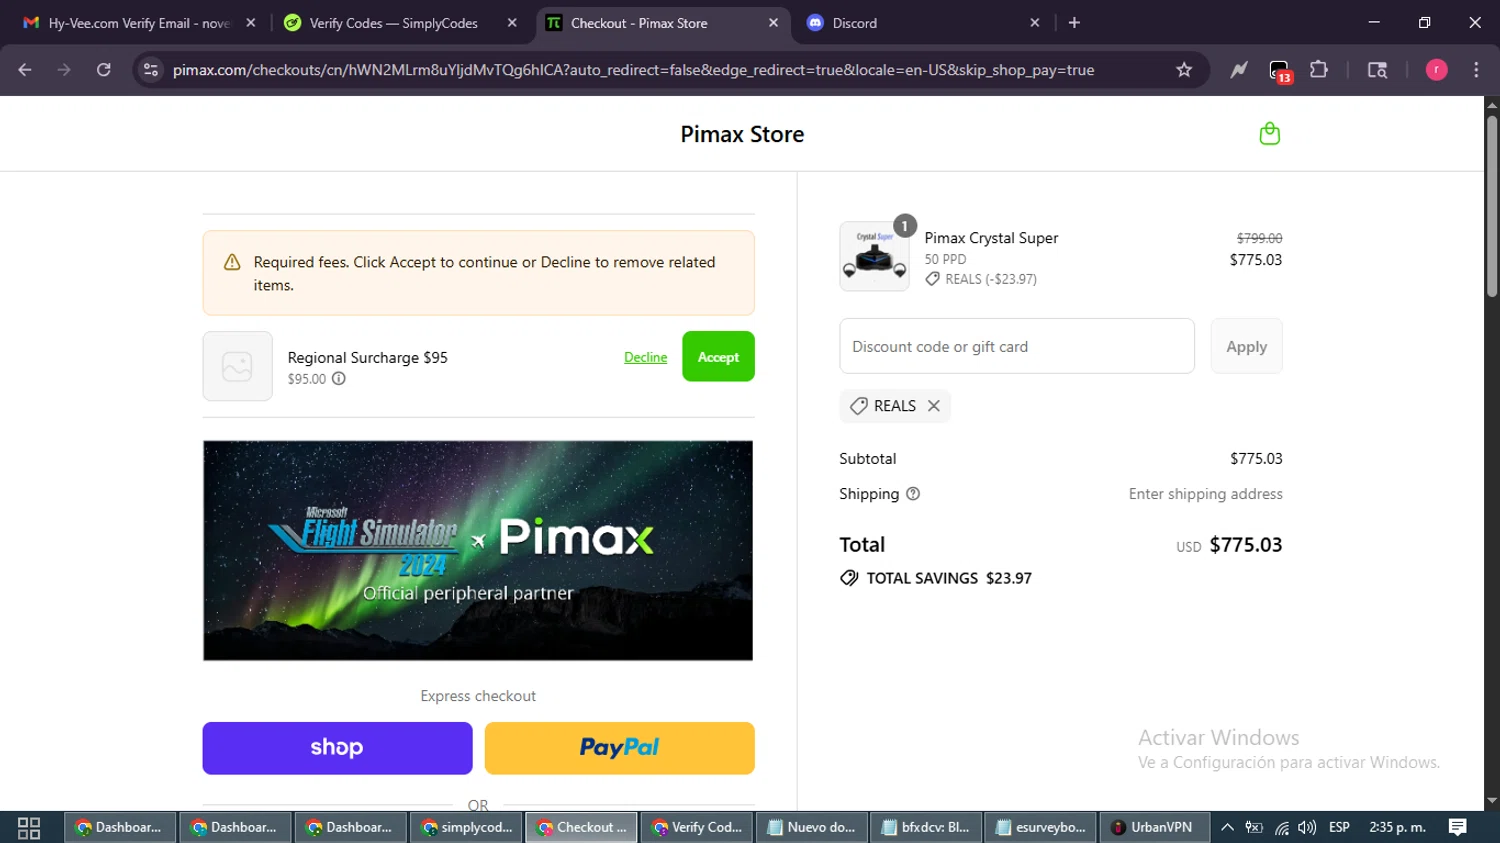Open the shopping bag cart icon

[x=1269, y=133]
